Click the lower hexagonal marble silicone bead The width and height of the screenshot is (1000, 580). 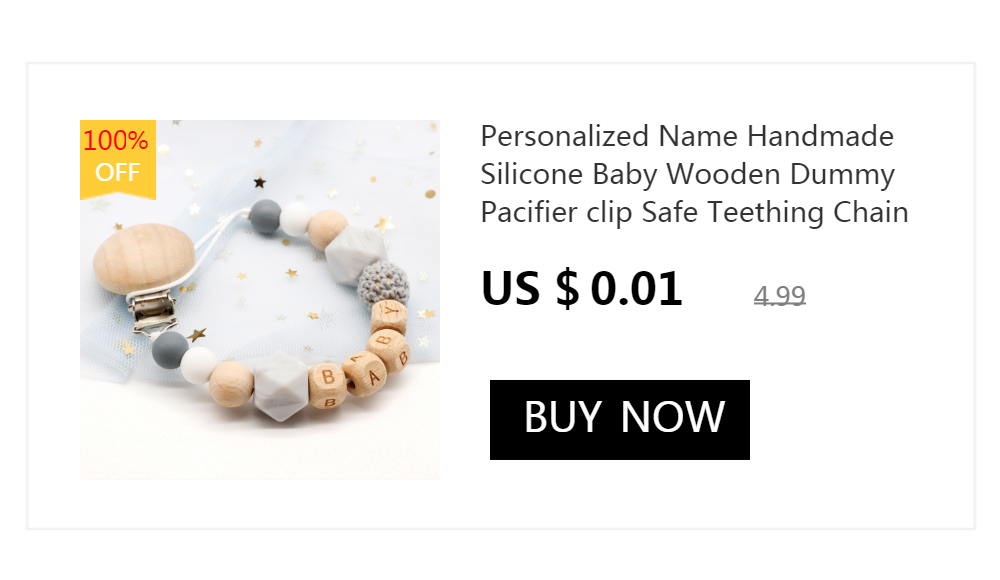coord(281,385)
